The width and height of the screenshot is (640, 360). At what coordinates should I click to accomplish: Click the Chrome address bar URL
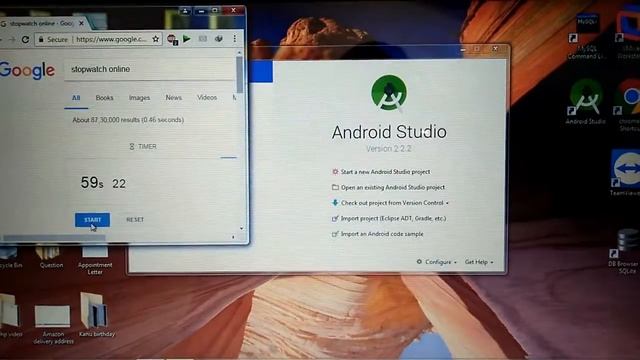coord(111,39)
